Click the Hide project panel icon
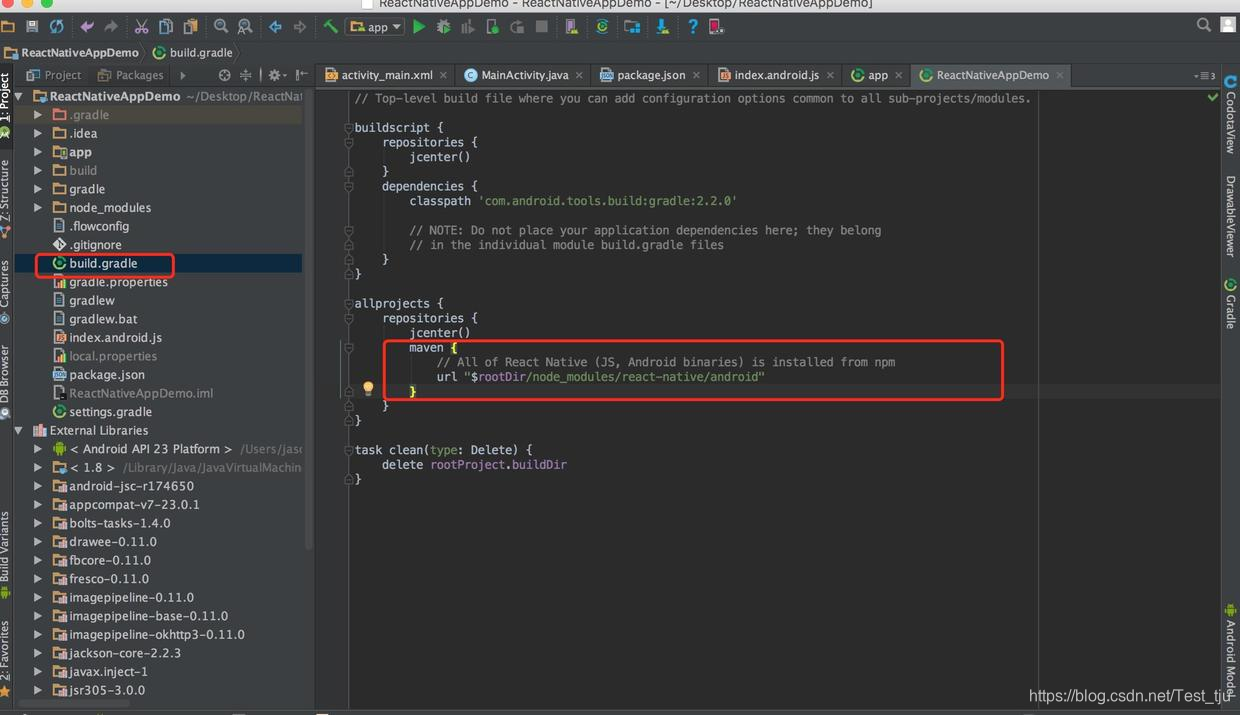1240x715 pixels. (x=301, y=75)
